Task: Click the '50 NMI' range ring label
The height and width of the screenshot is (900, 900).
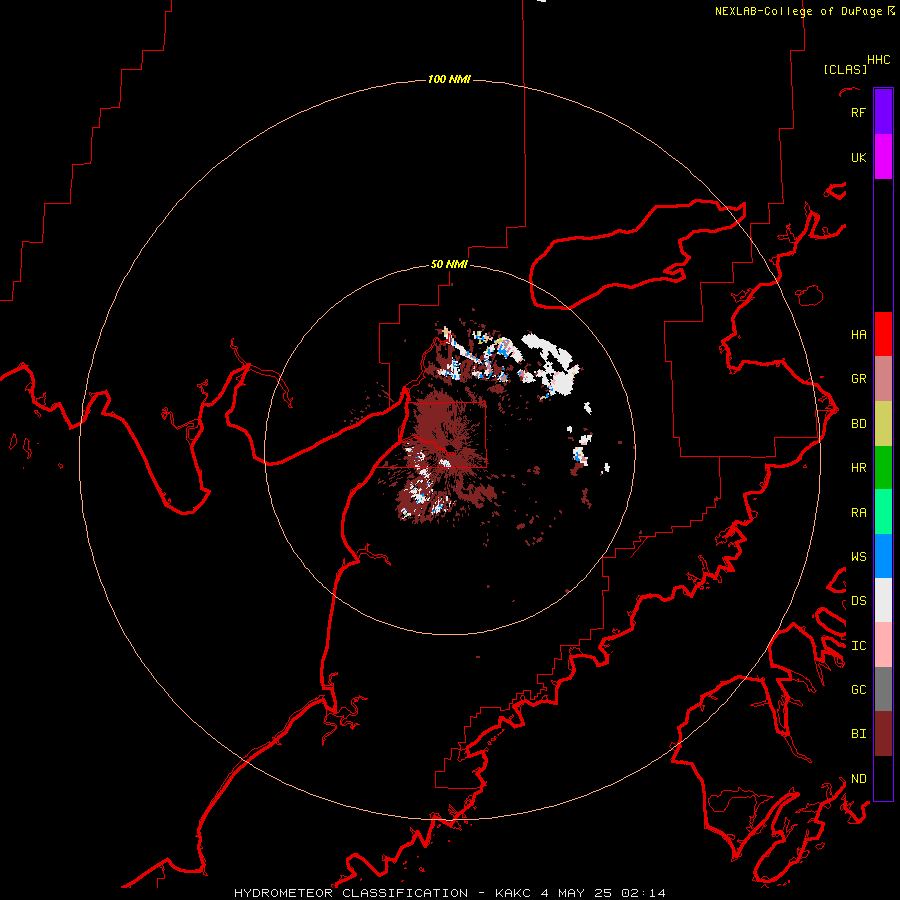Action: click(x=449, y=264)
